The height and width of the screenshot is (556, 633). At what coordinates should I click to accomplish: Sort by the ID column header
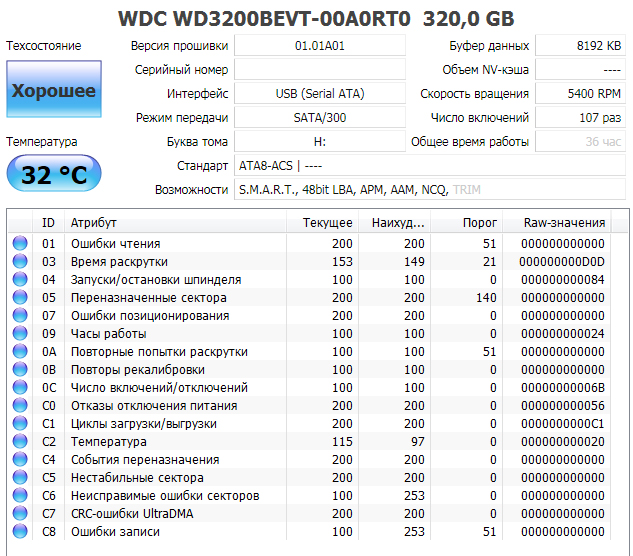48,222
